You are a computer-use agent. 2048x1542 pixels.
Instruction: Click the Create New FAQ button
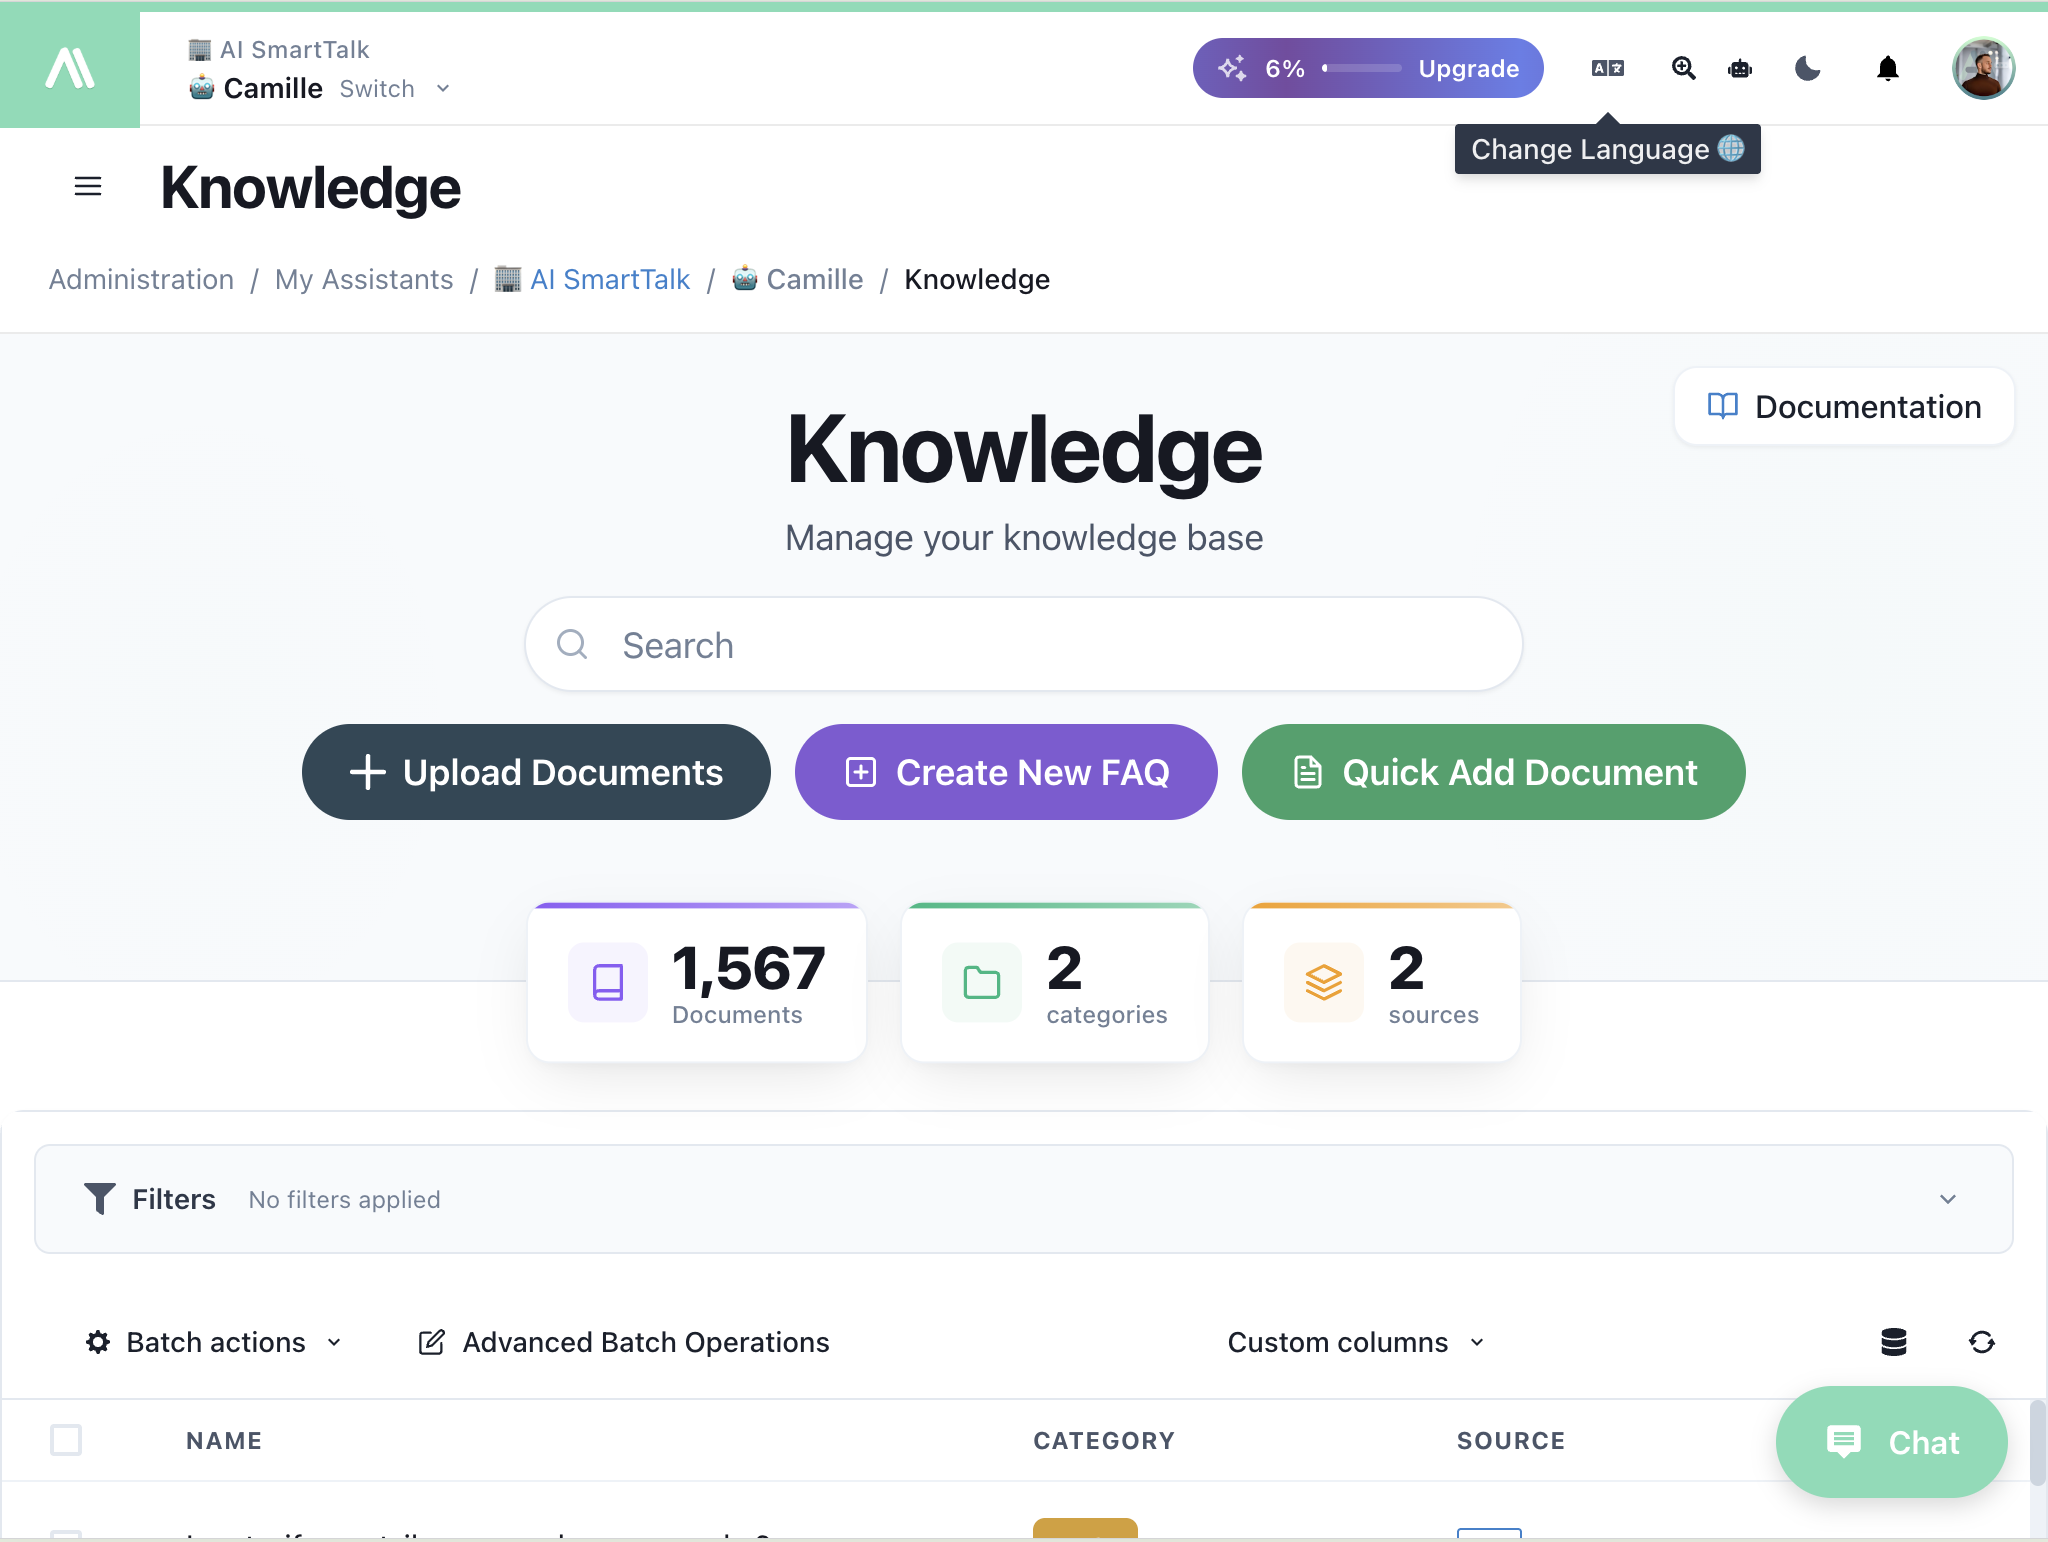(x=1005, y=771)
